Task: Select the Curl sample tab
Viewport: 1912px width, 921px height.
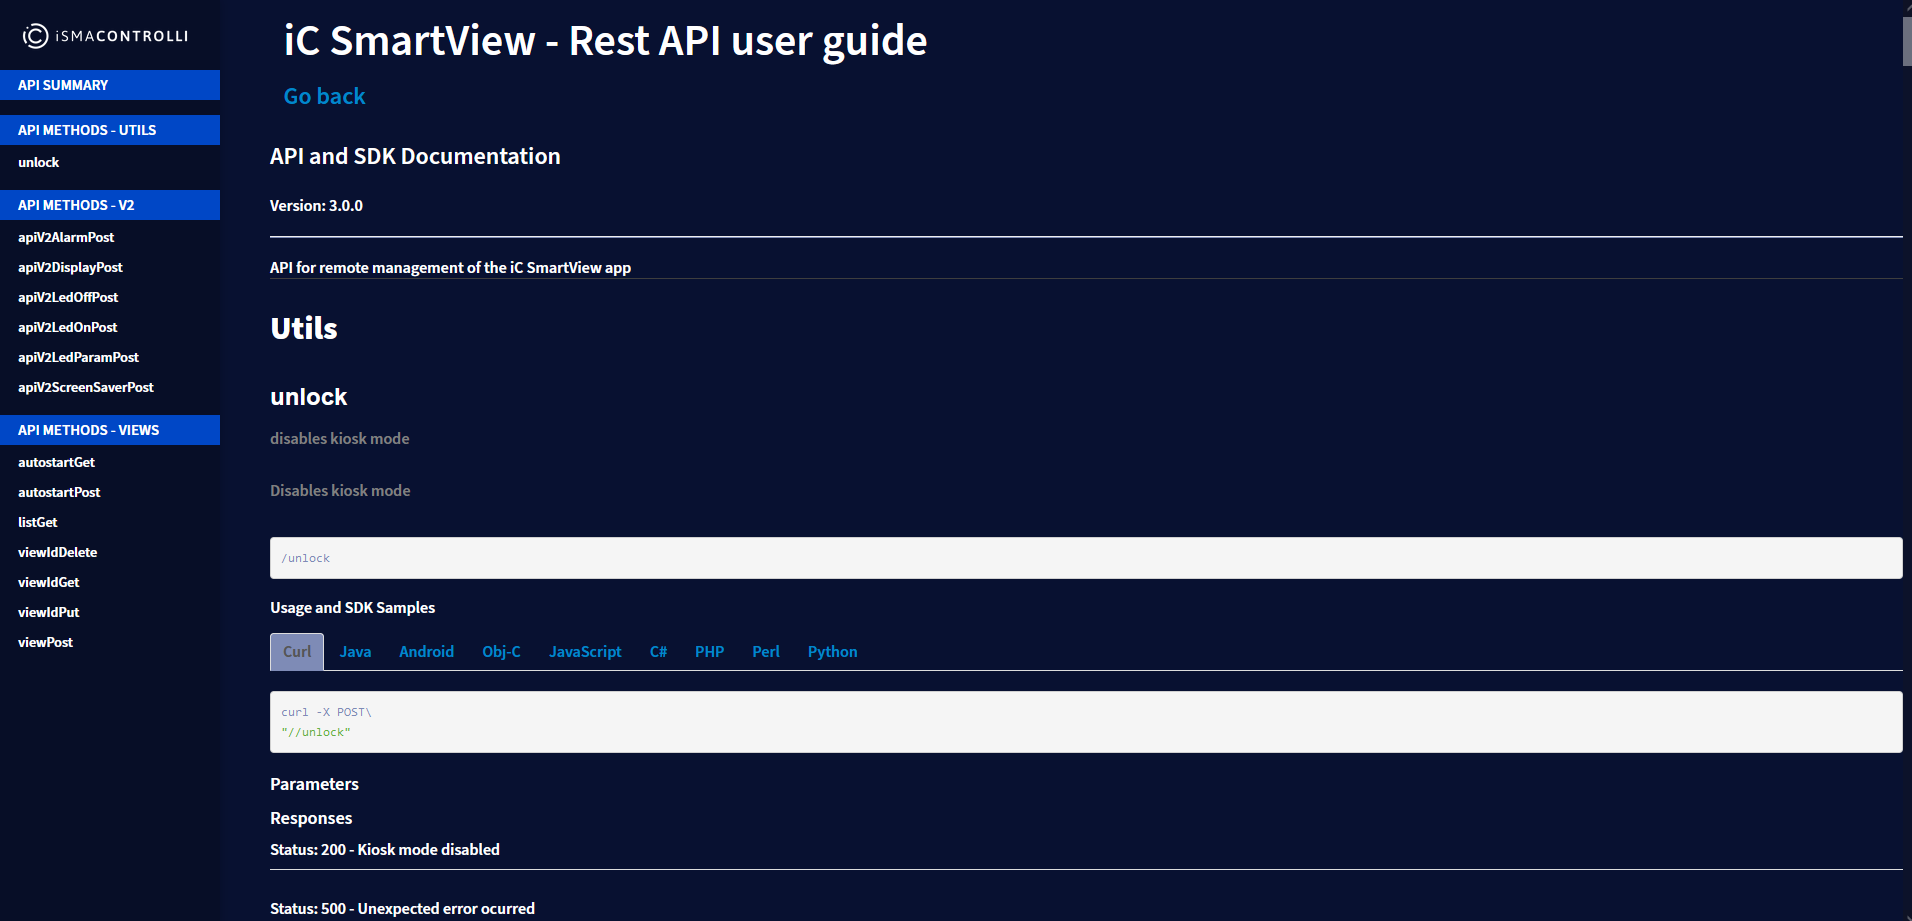Action: [296, 651]
